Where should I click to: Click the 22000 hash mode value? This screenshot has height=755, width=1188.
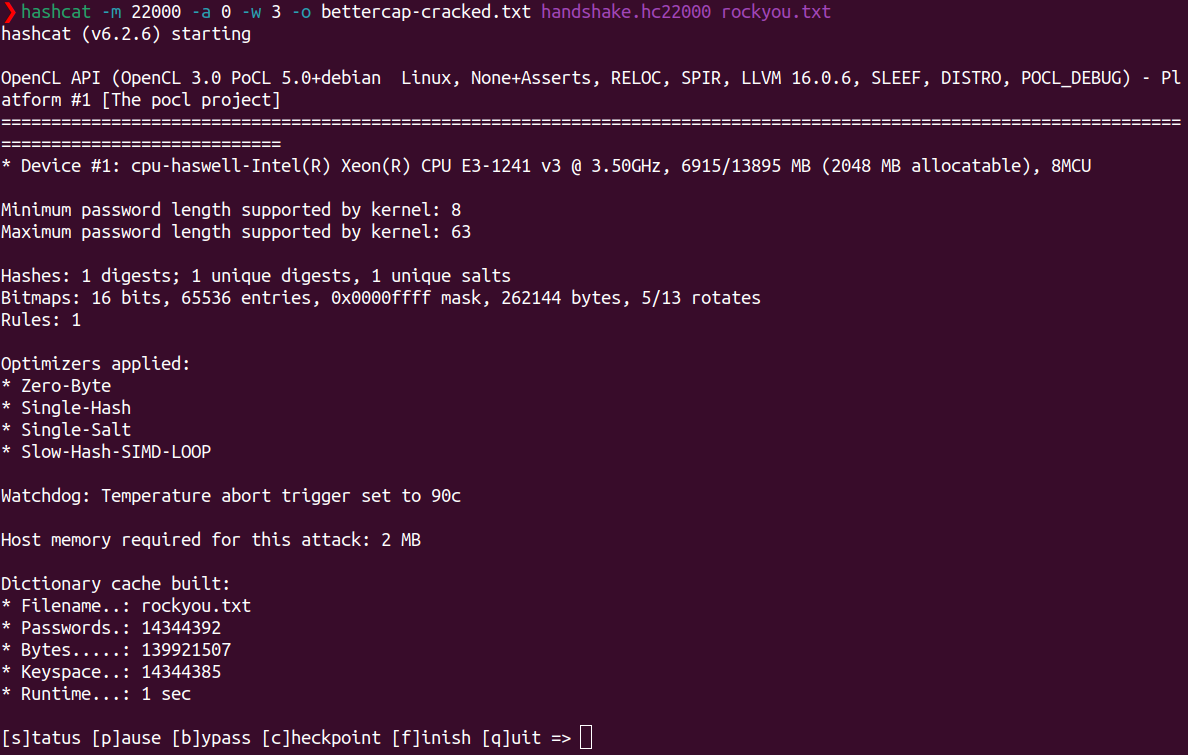coord(156,13)
